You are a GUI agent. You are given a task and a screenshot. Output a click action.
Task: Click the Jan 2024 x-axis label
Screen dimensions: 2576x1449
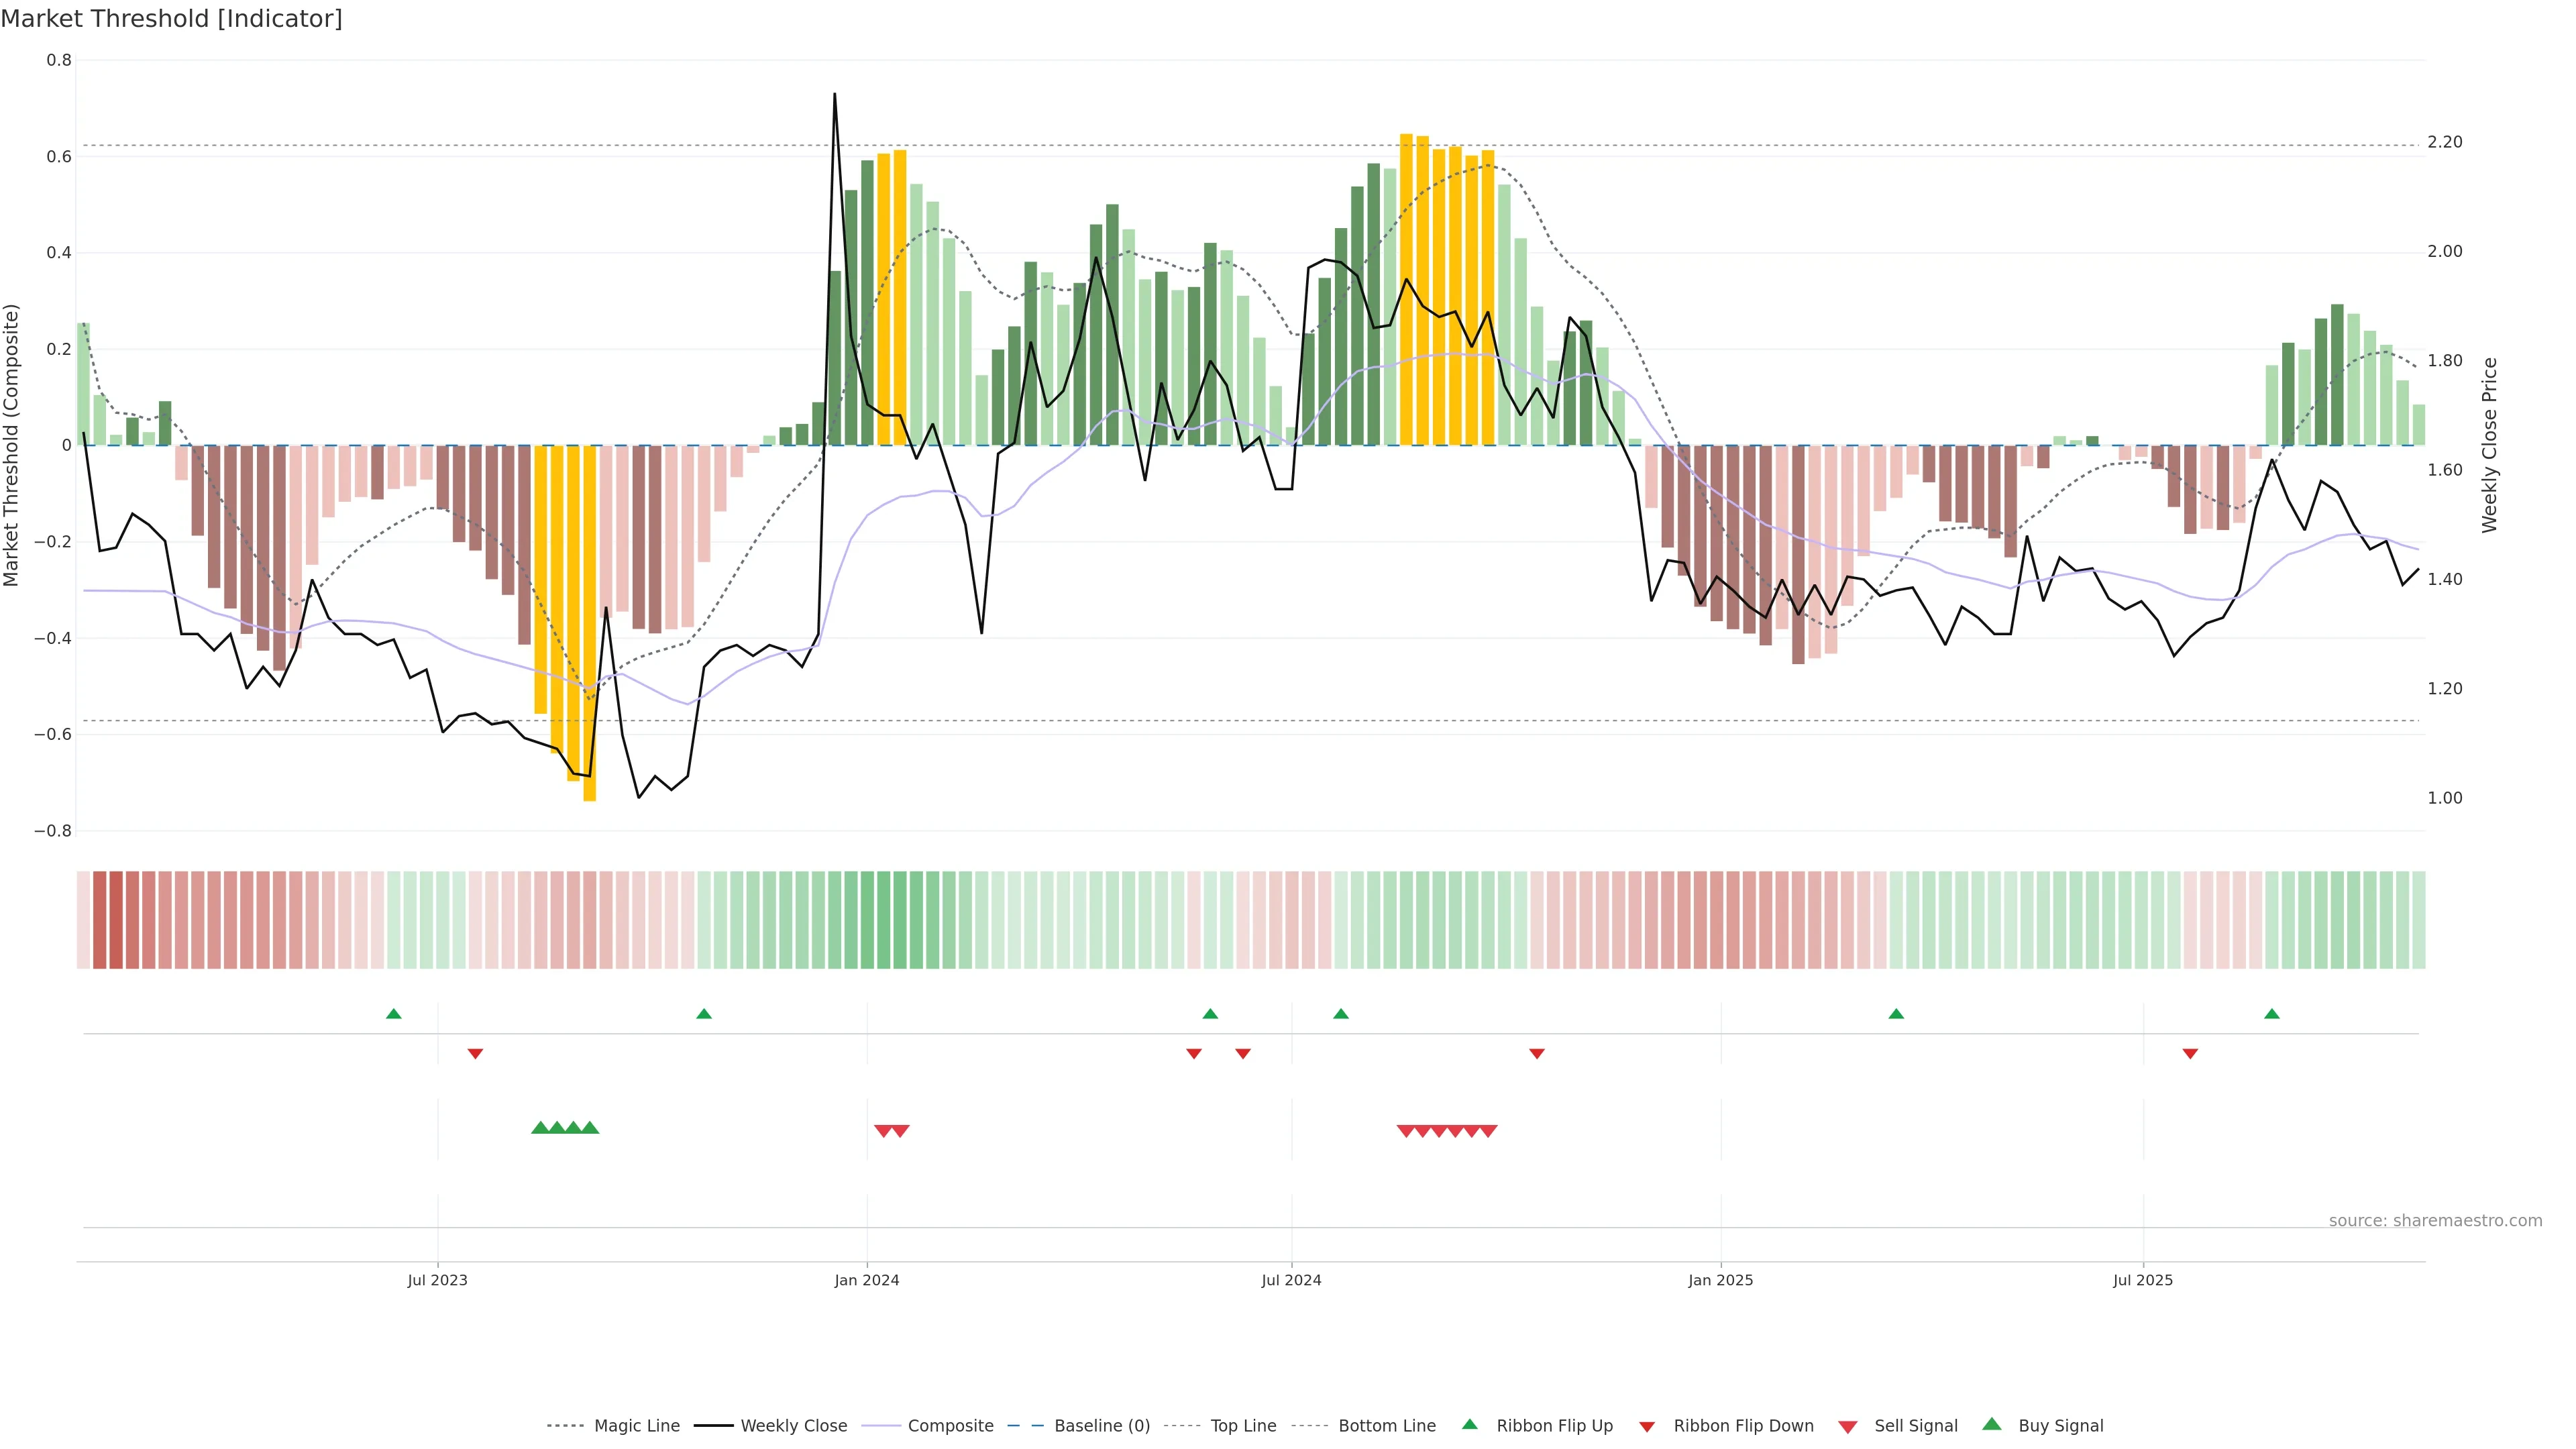867,1280
